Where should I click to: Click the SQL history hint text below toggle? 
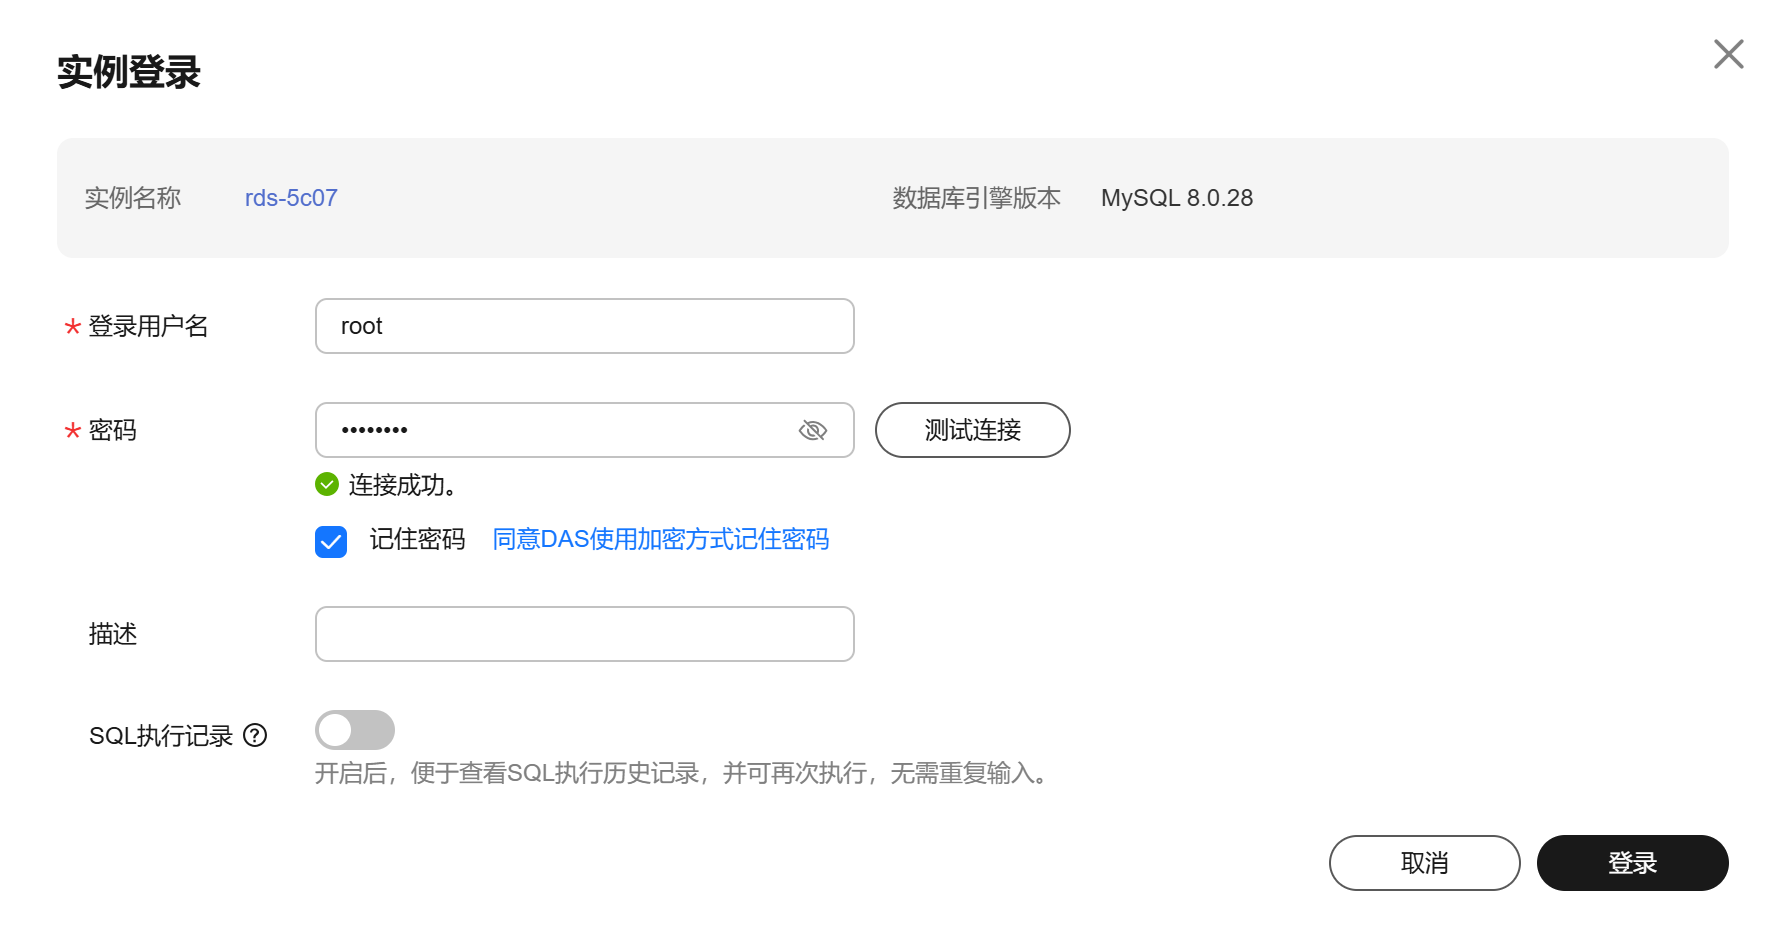684,773
